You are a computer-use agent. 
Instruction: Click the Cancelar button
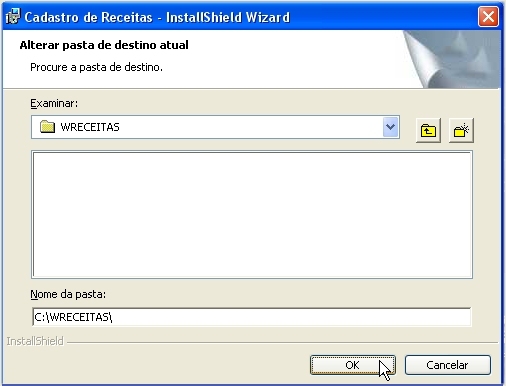point(448,365)
